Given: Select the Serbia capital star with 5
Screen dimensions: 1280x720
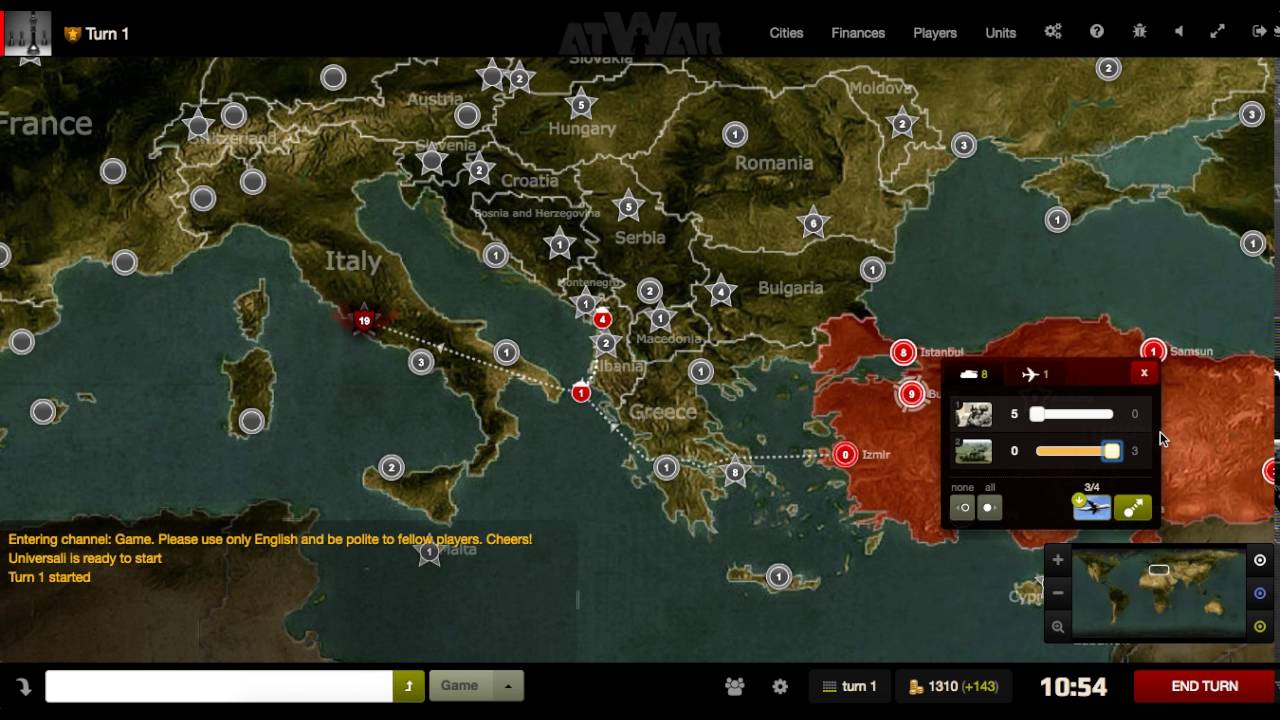Looking at the screenshot, I should (628, 208).
